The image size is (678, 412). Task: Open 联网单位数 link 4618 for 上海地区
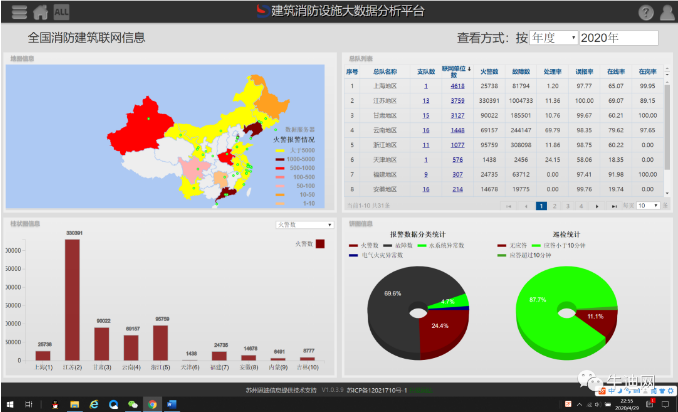[457, 86]
